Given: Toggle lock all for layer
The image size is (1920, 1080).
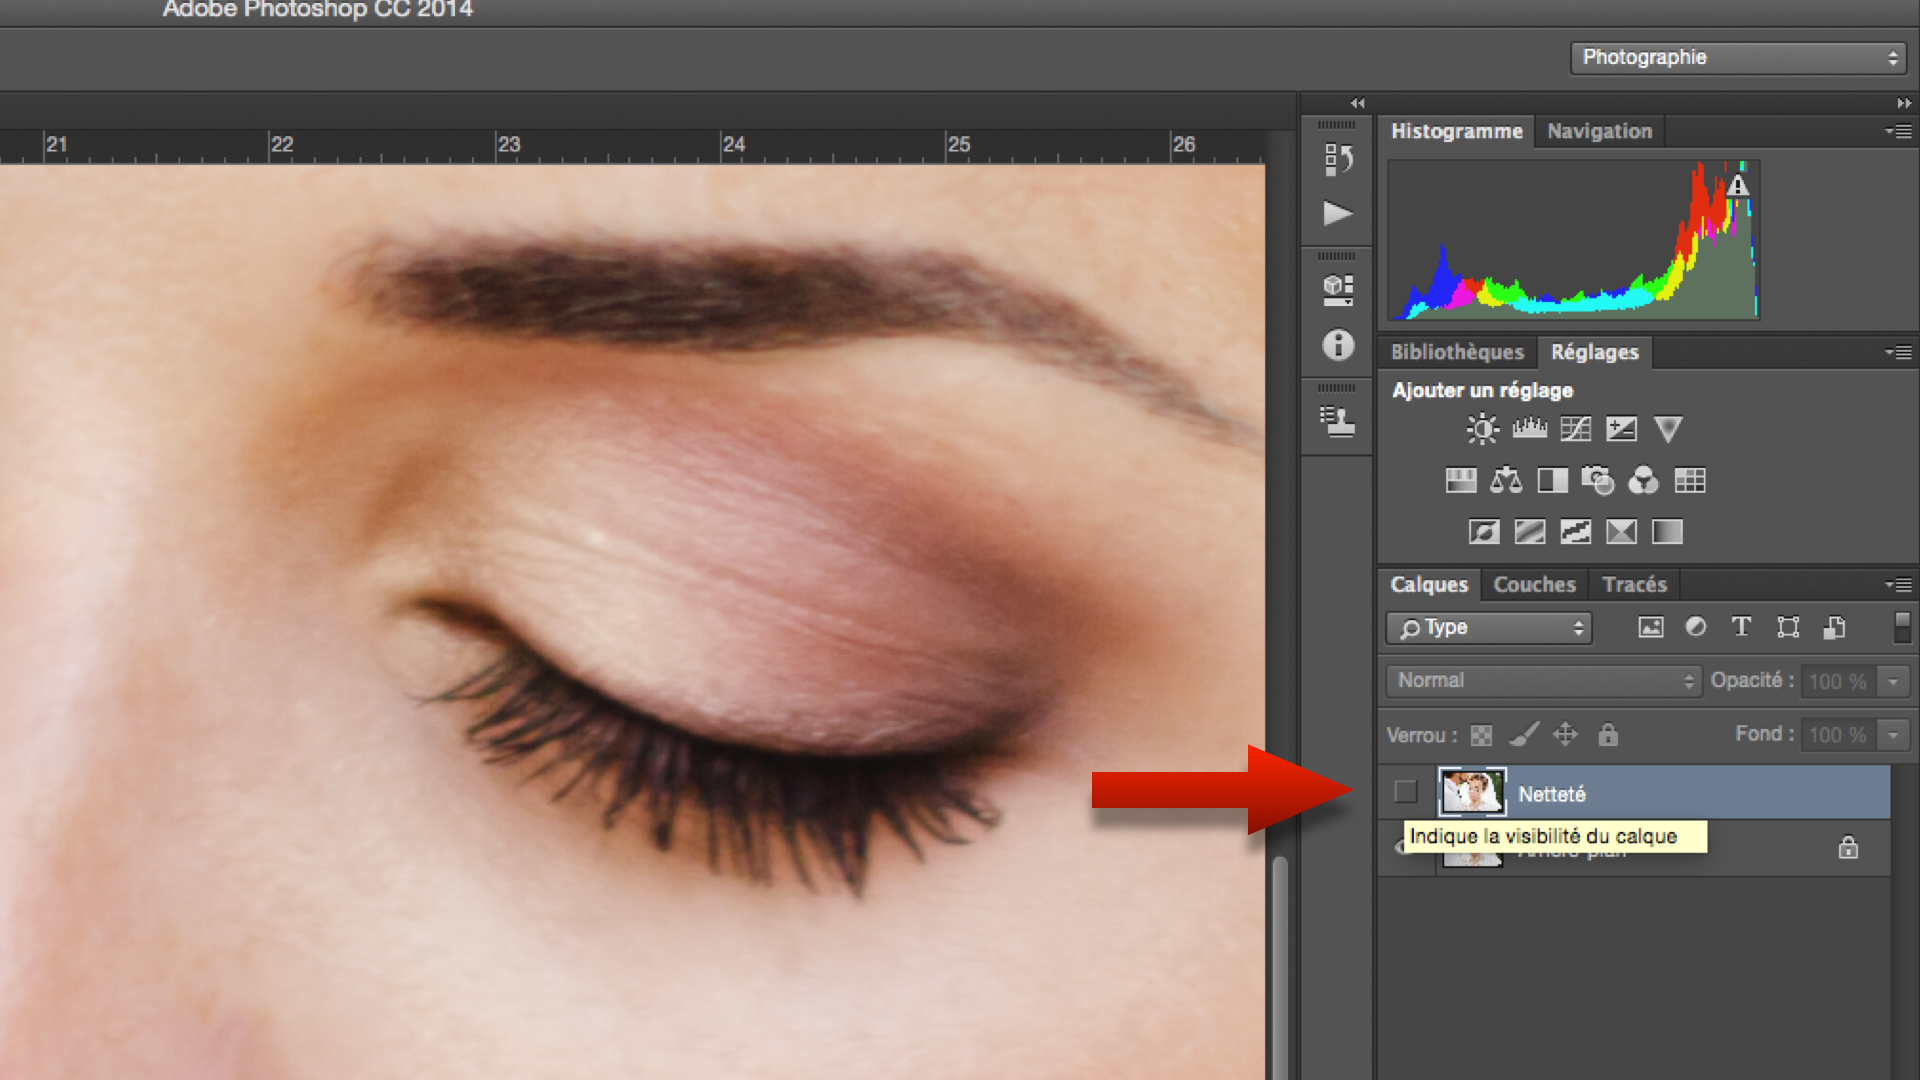Looking at the screenshot, I should [x=1607, y=735].
